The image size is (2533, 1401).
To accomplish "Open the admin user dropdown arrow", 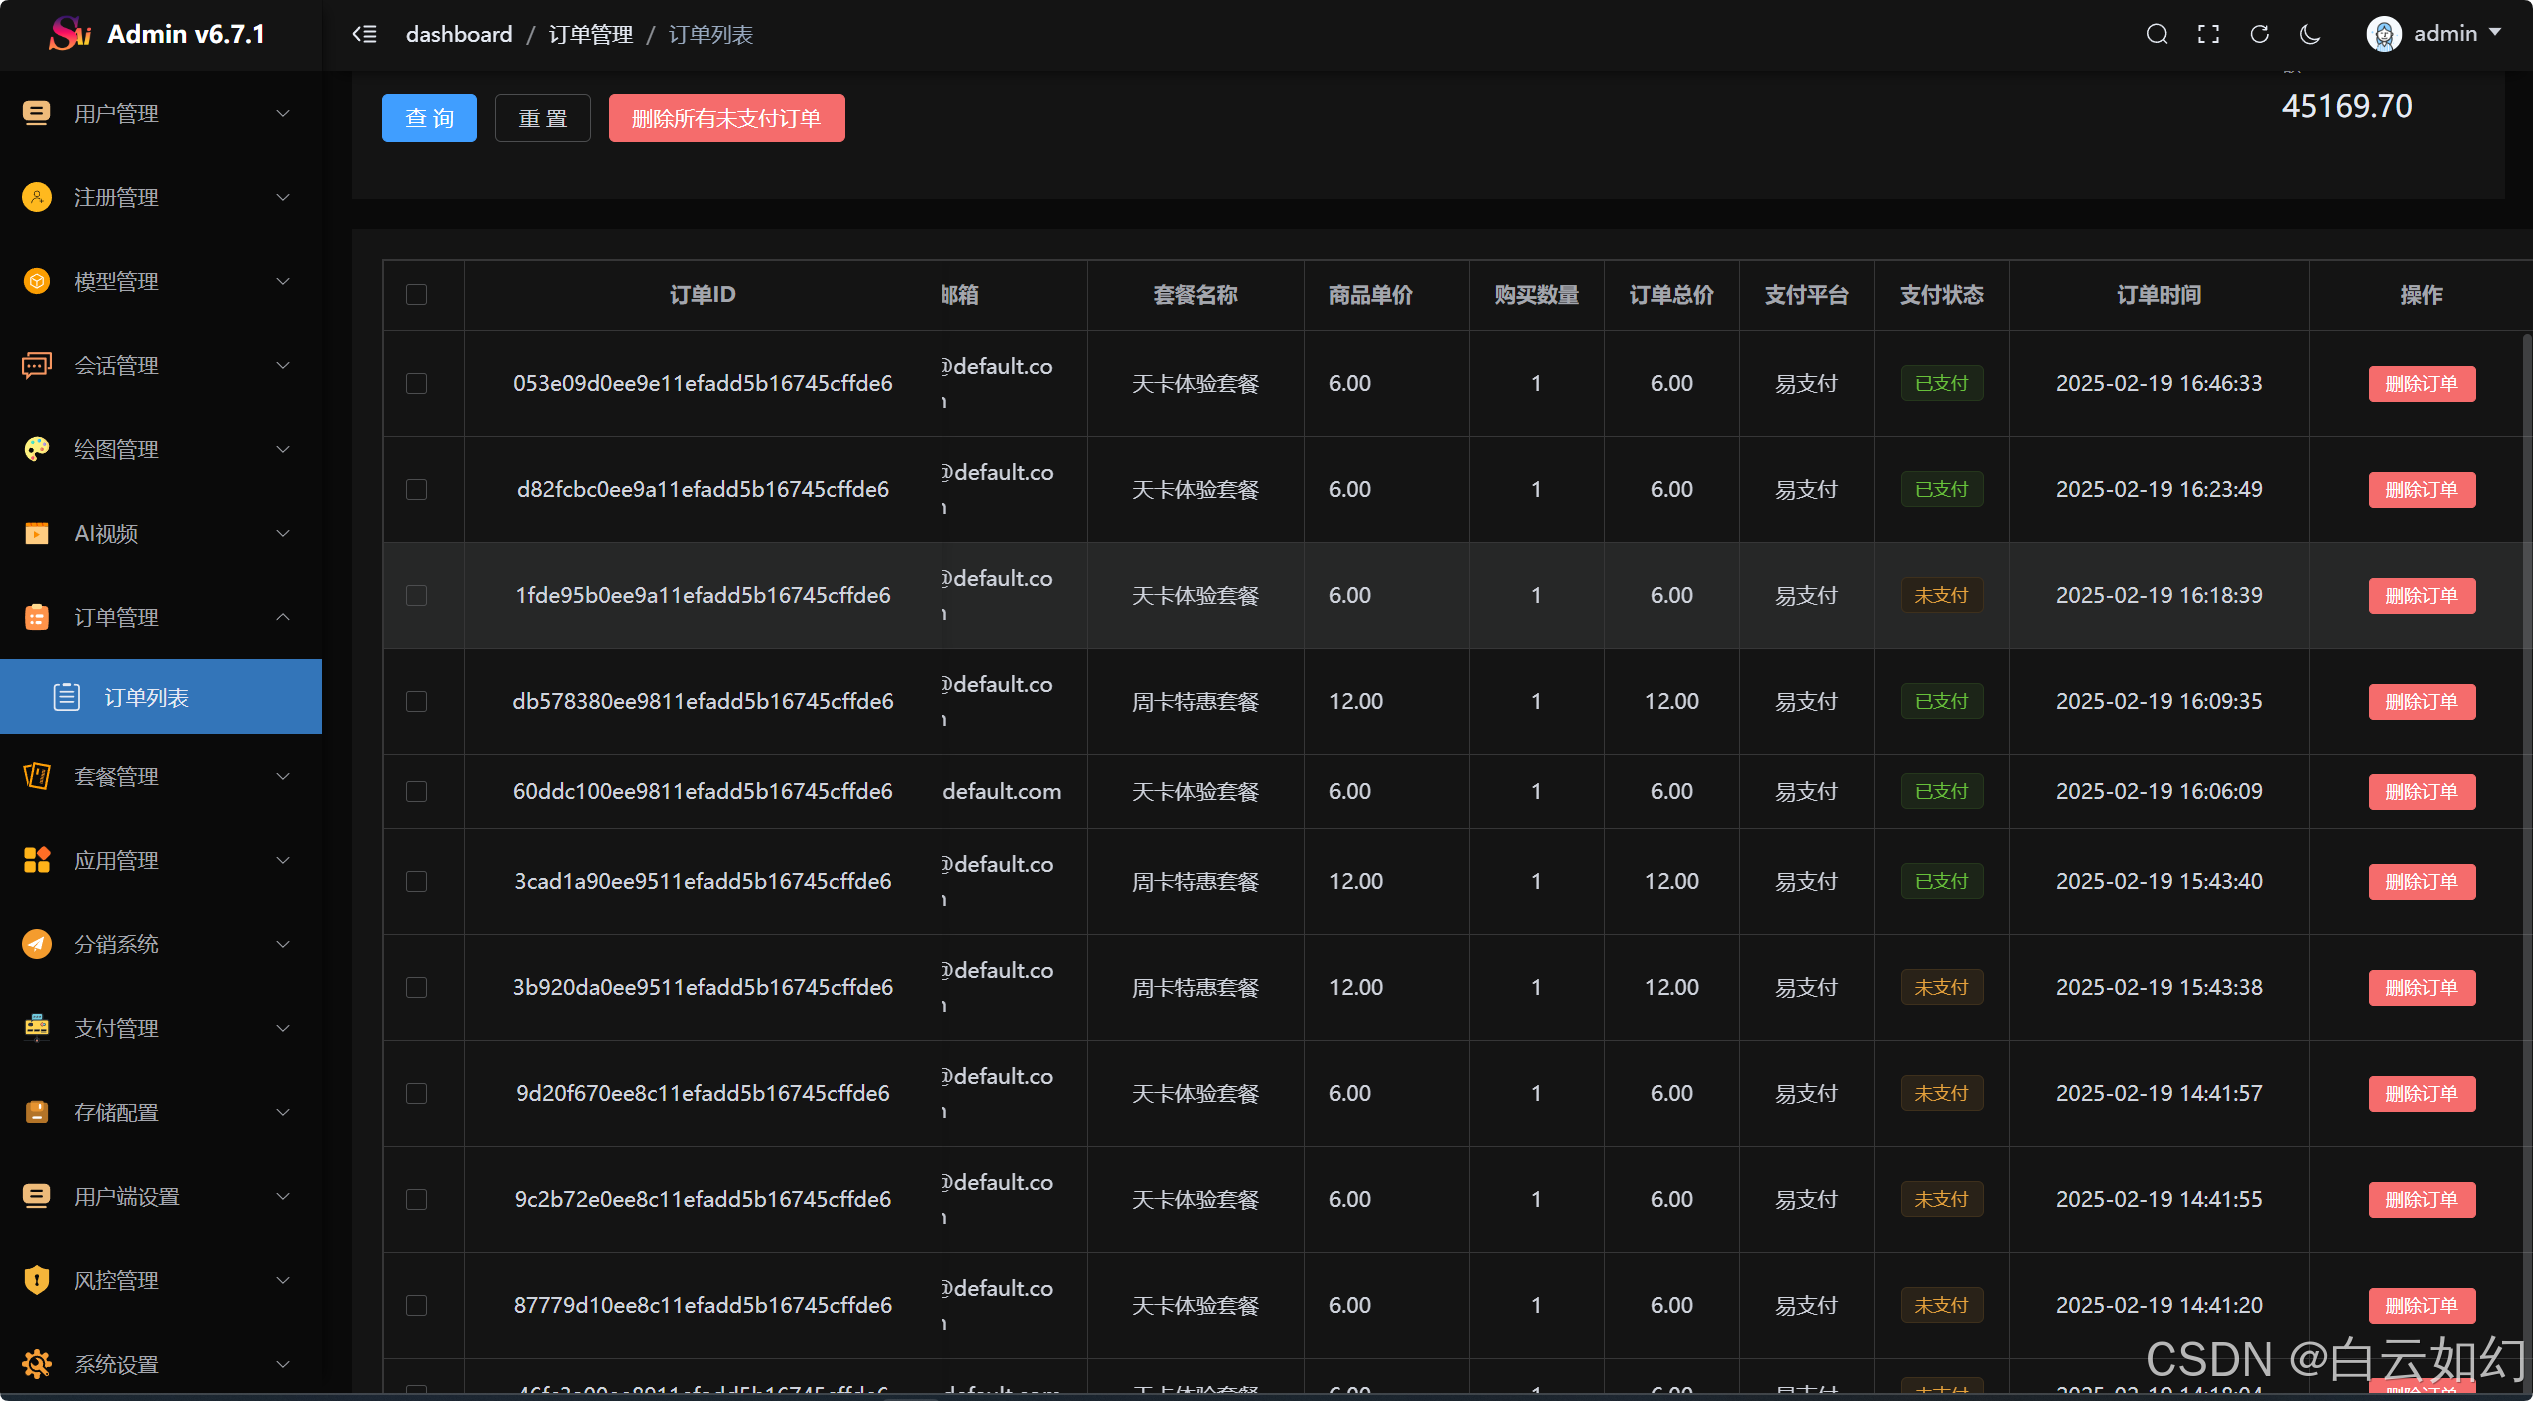I will pyautogui.click(x=2496, y=33).
